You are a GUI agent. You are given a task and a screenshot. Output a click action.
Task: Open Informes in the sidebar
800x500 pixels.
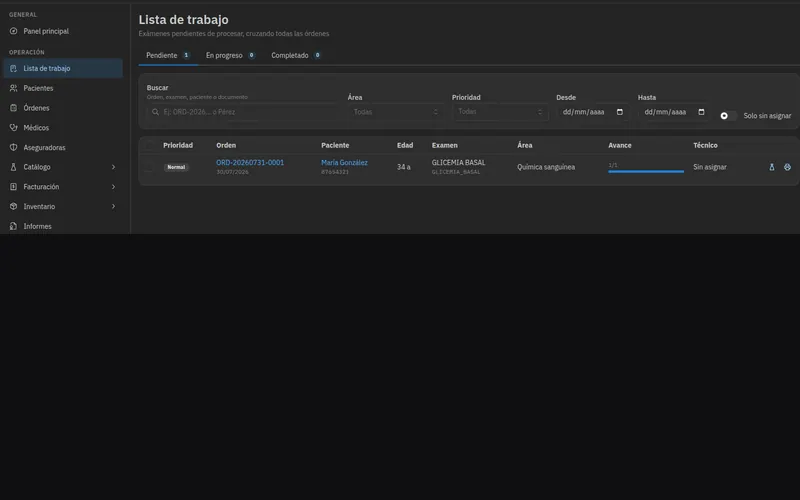point(63,226)
